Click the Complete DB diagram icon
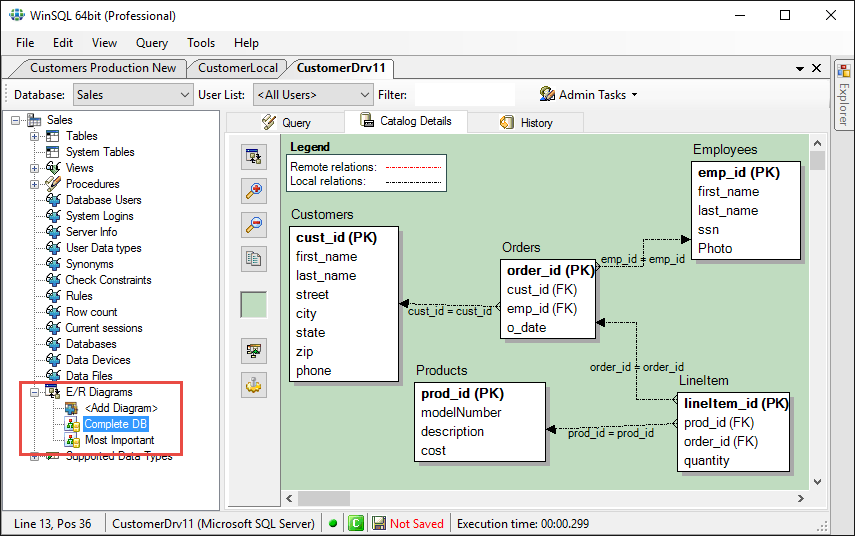 pos(72,424)
